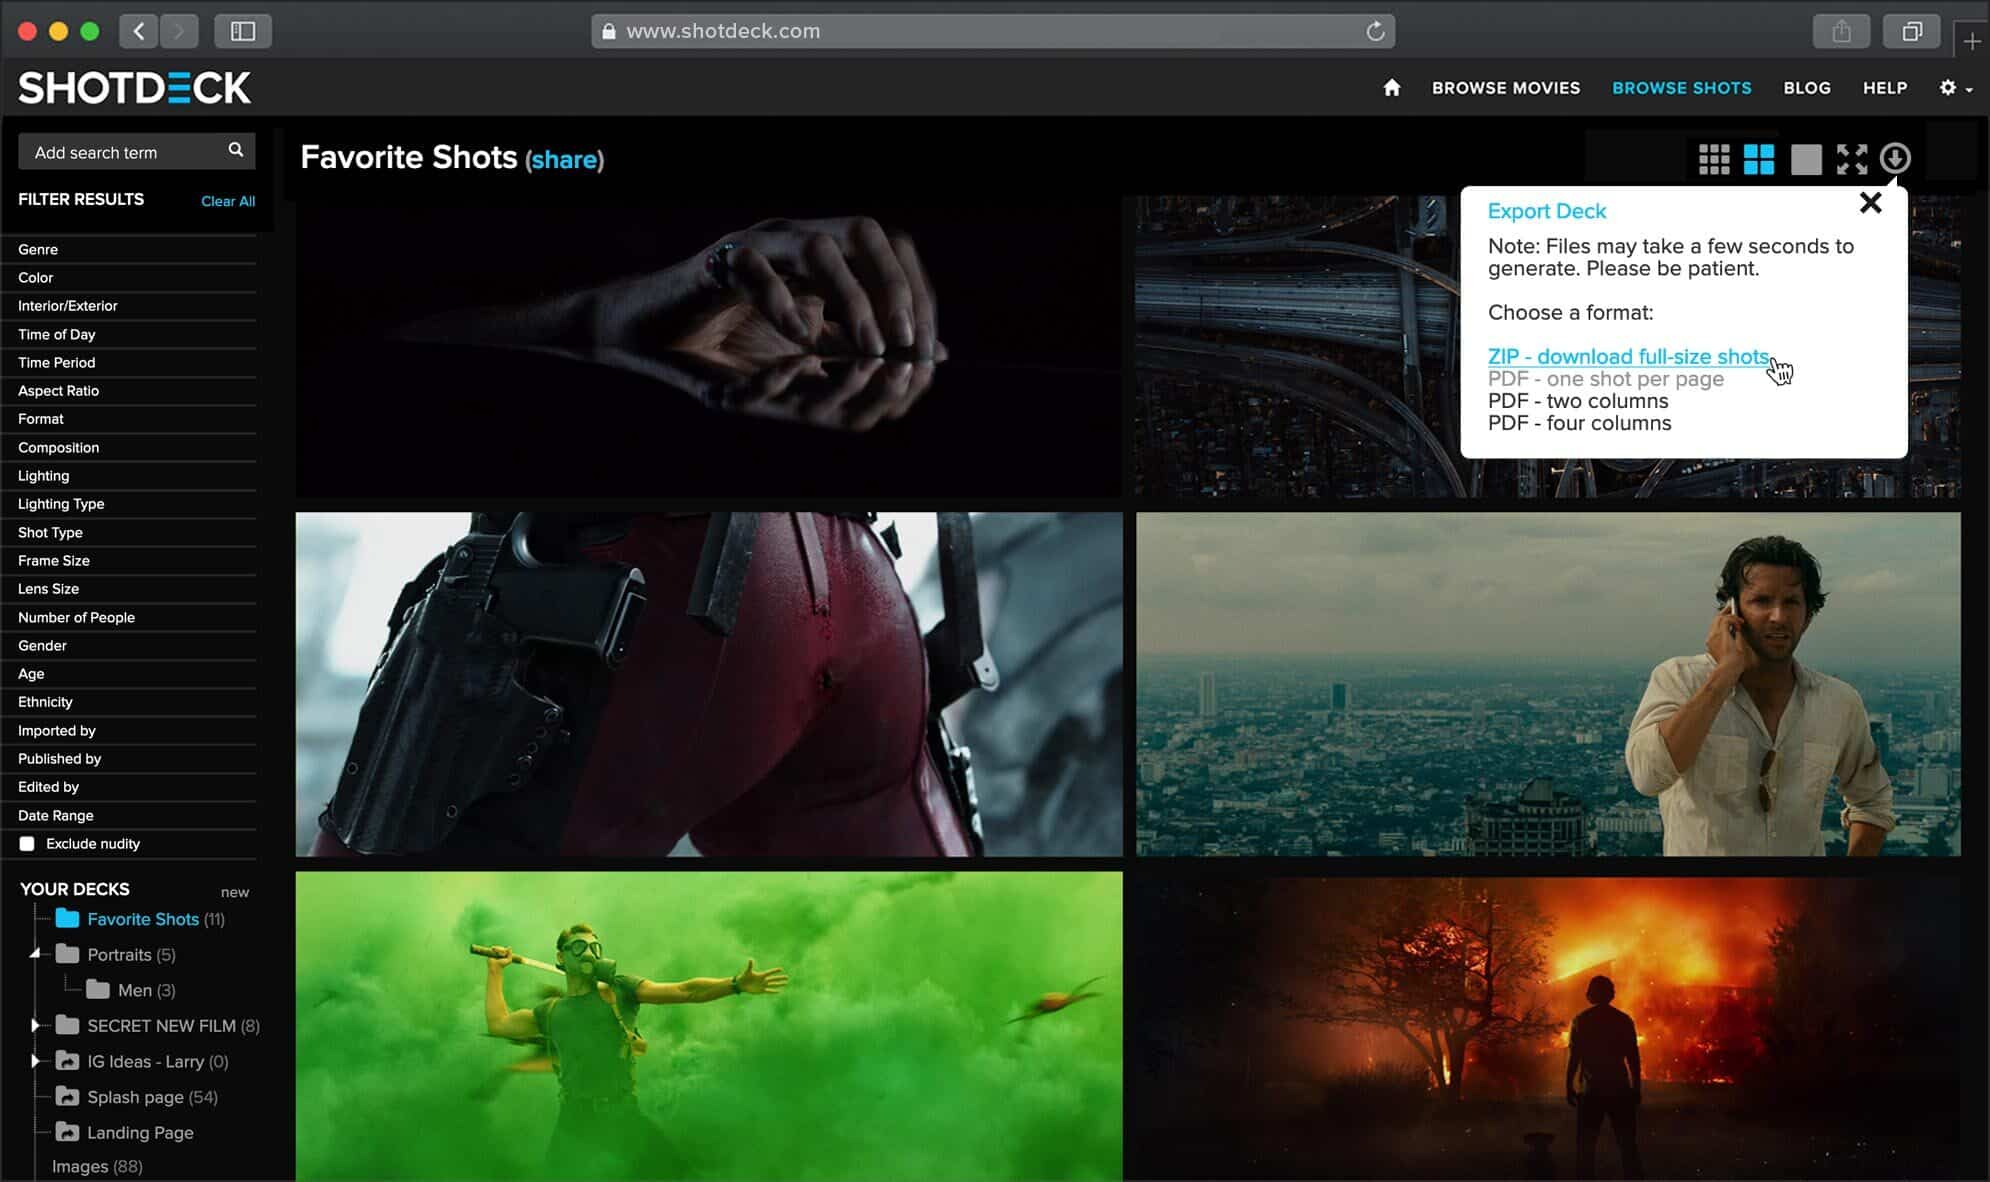Click the single-column grid icon

tap(1804, 158)
